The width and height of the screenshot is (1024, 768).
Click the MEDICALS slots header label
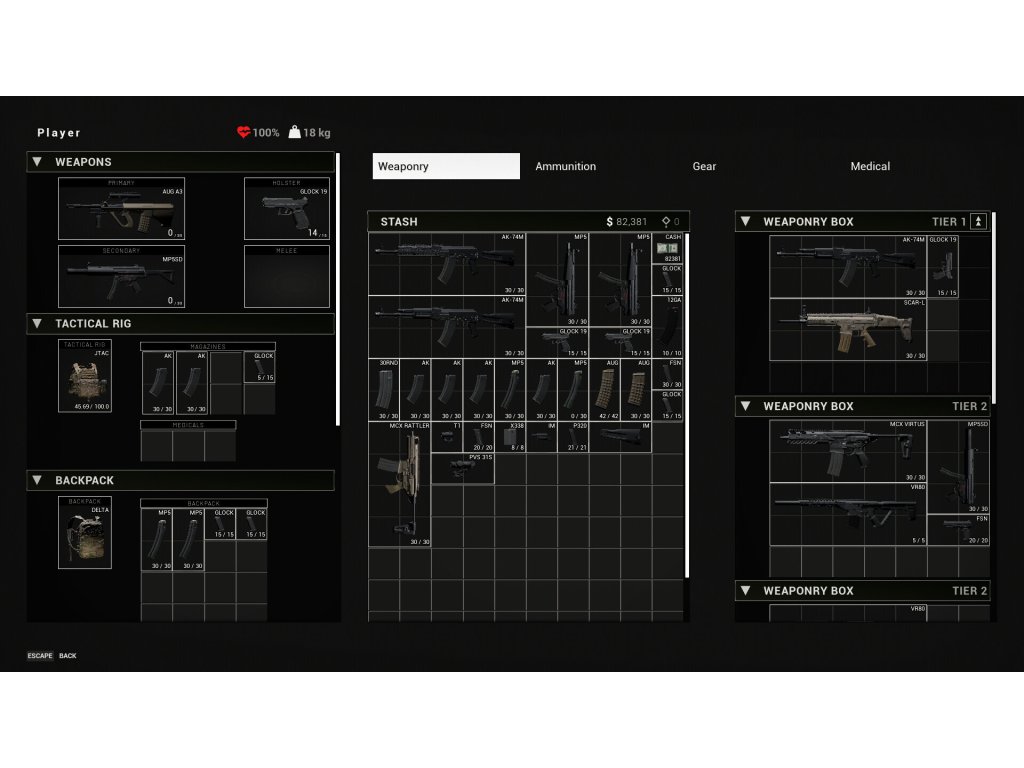tap(188, 424)
